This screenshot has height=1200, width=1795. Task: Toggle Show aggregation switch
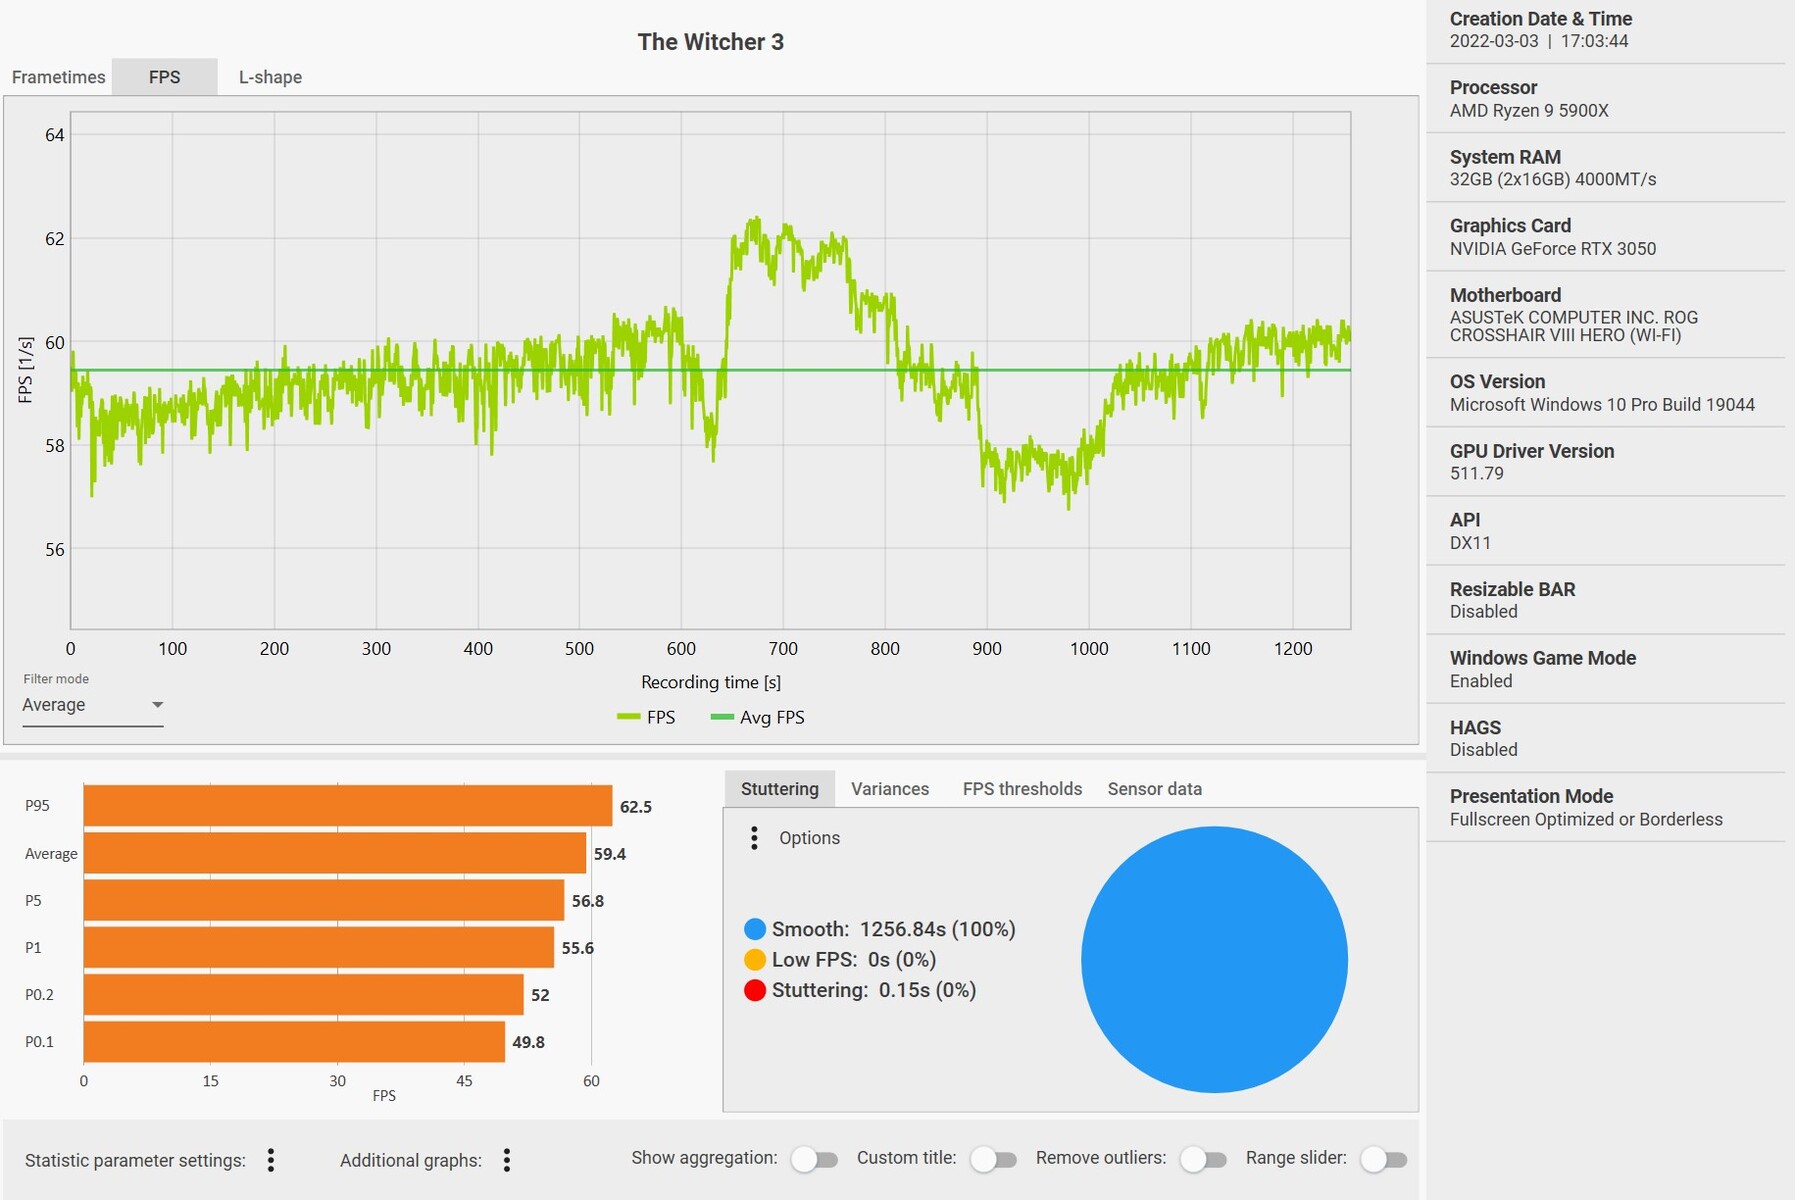(x=814, y=1159)
